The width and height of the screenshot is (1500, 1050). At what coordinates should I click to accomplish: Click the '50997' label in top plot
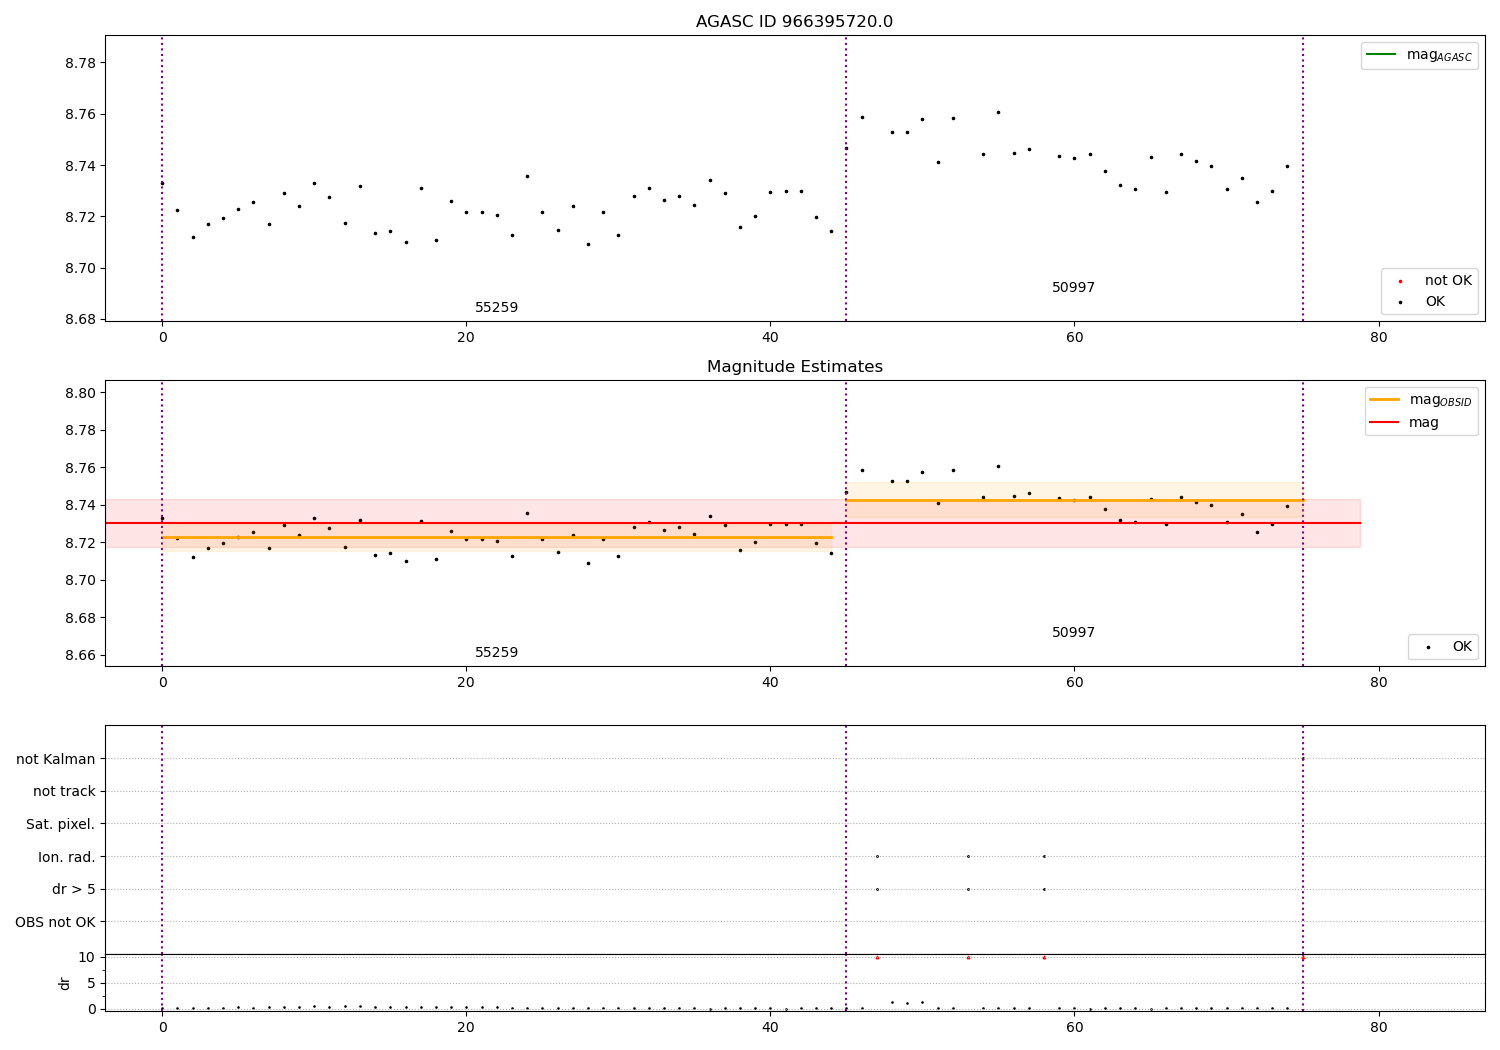(x=1073, y=288)
